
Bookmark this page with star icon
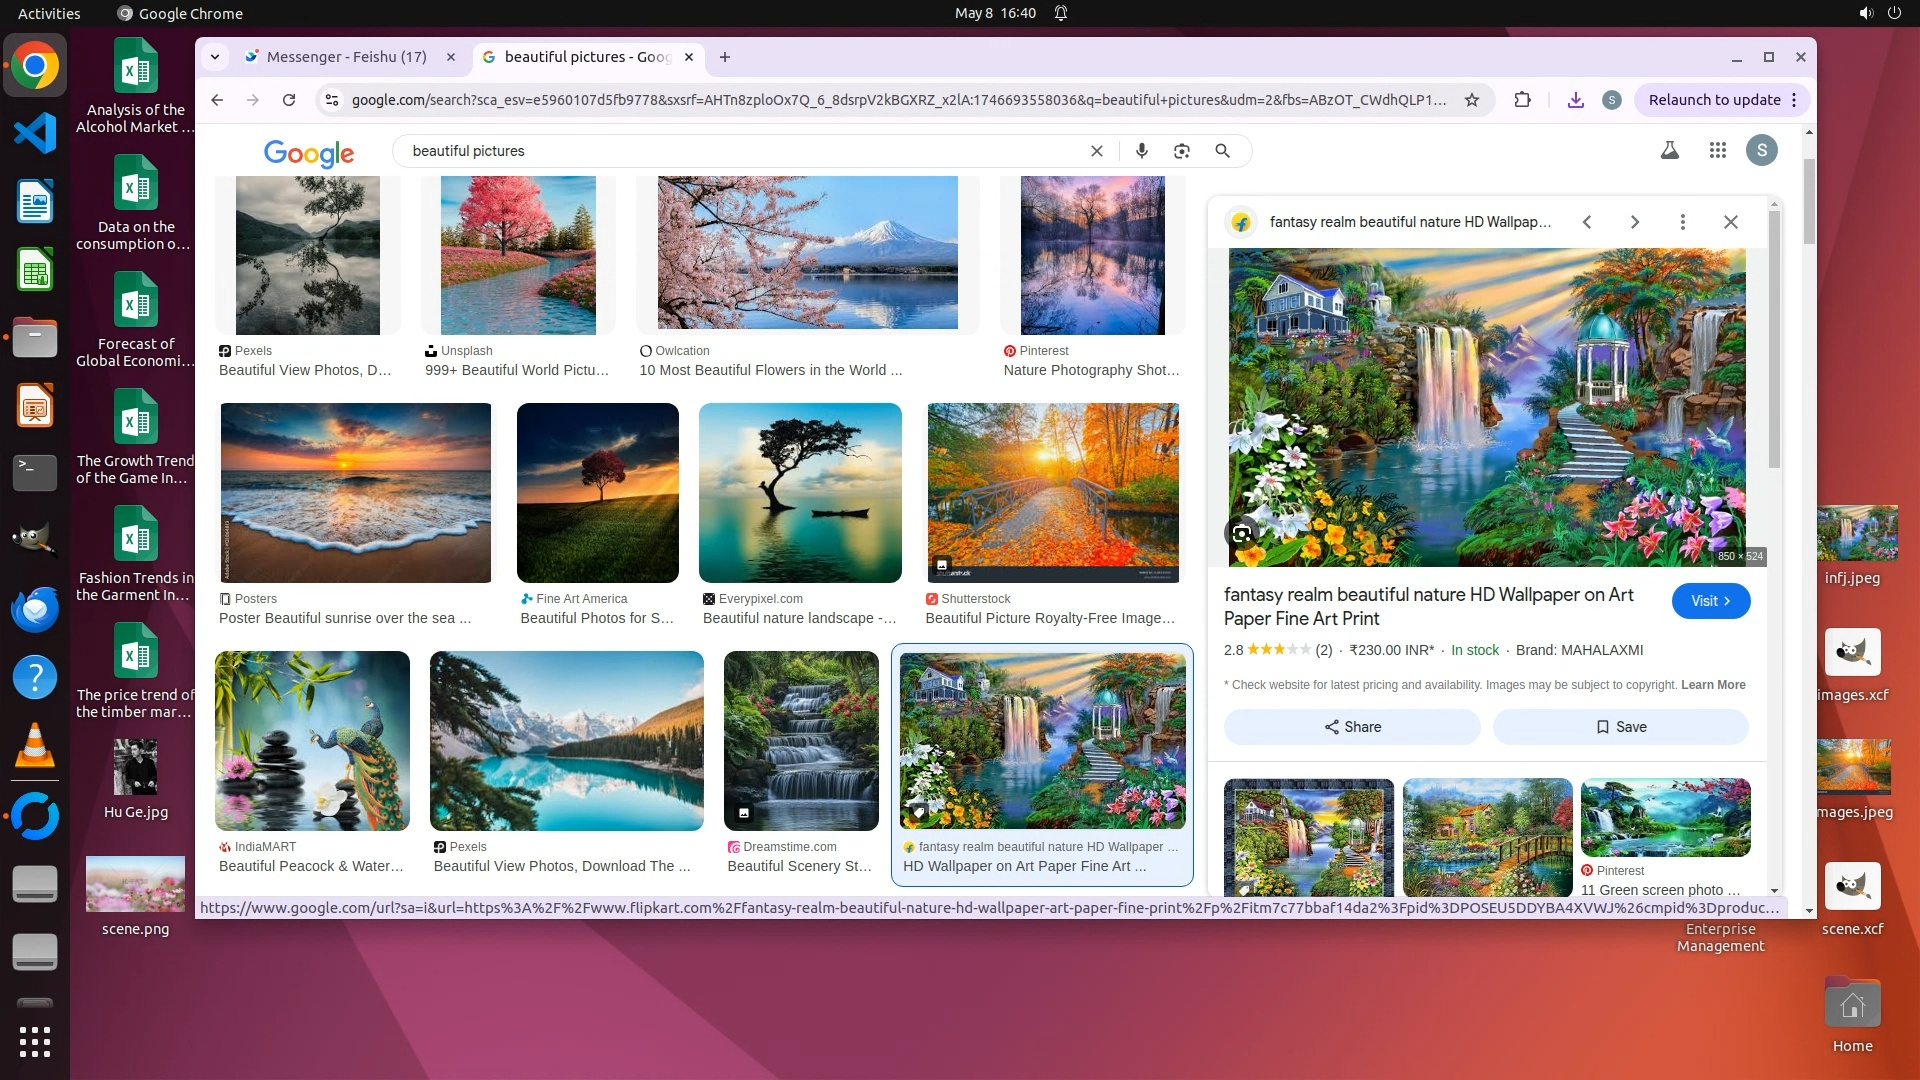(1471, 100)
